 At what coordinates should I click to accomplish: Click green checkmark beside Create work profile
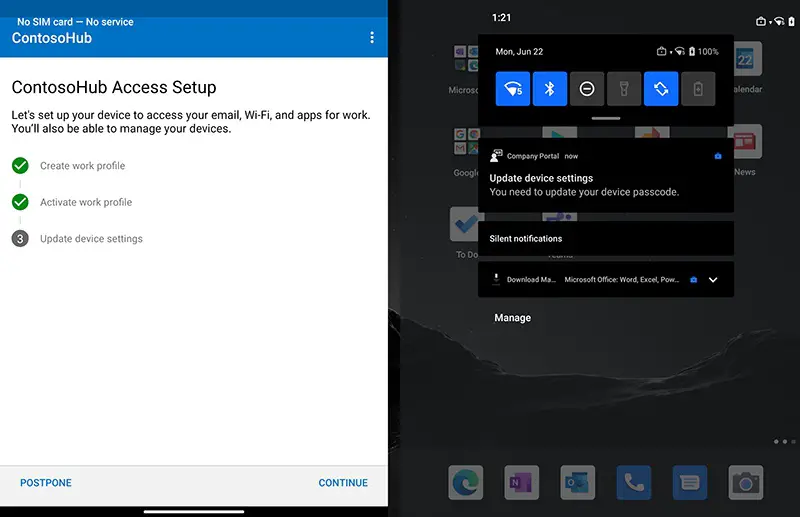[20, 166]
